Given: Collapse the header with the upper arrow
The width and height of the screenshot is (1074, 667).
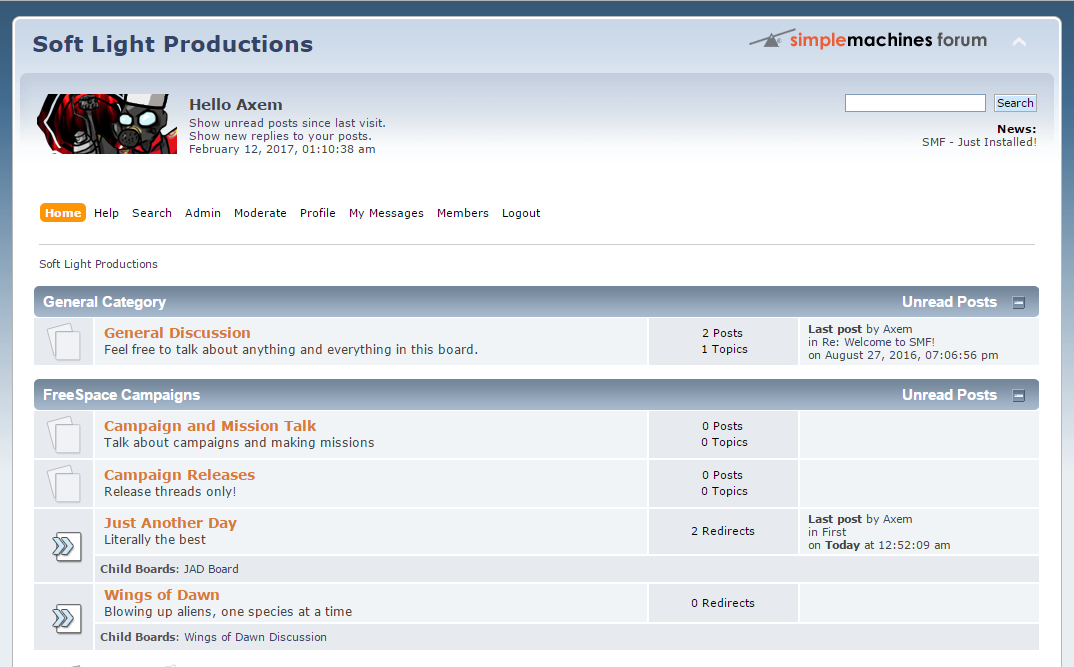Looking at the screenshot, I should [x=1019, y=42].
